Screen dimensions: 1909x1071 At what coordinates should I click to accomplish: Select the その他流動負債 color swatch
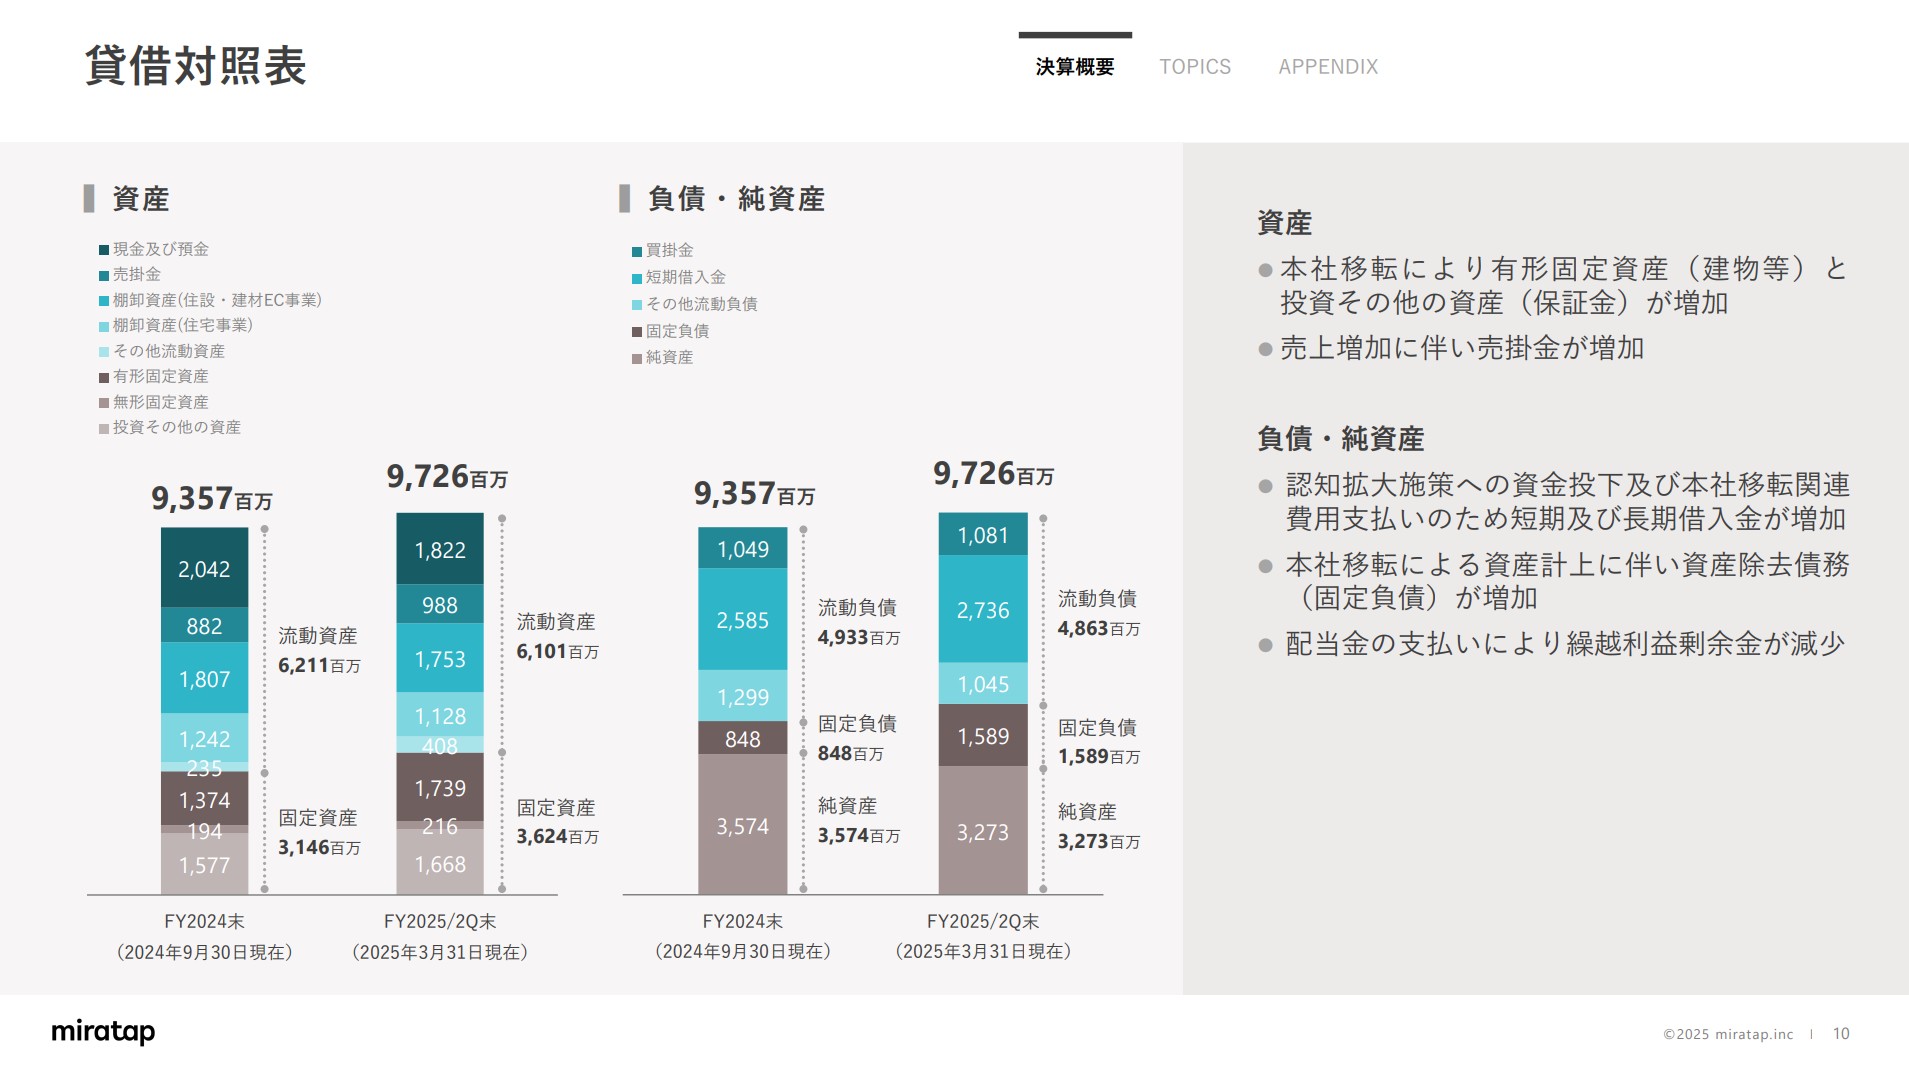pos(636,303)
